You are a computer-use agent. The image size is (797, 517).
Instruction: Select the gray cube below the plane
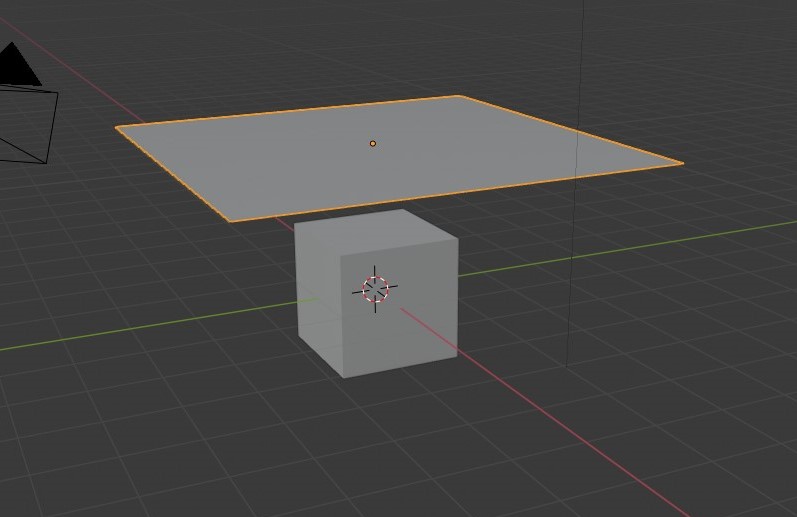[x=377, y=293]
